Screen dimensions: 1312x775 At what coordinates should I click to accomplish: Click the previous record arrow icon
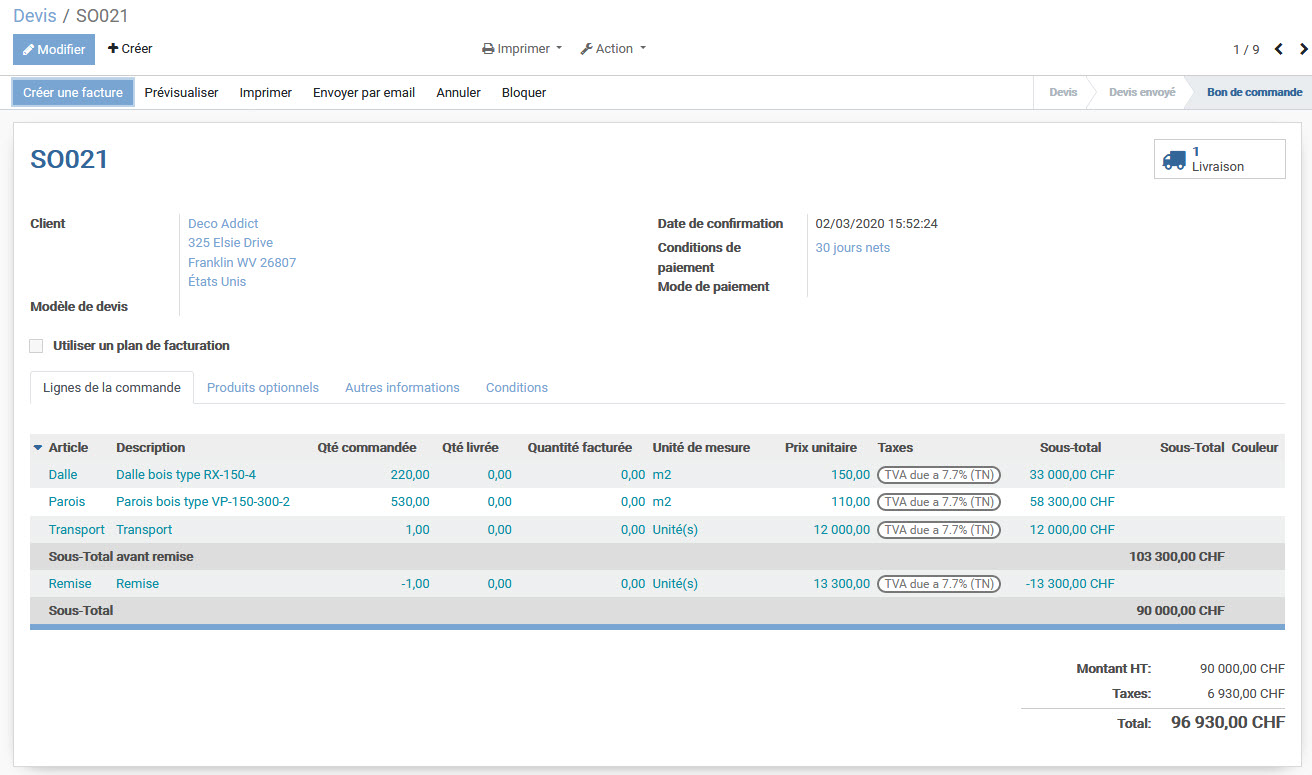pos(1278,49)
